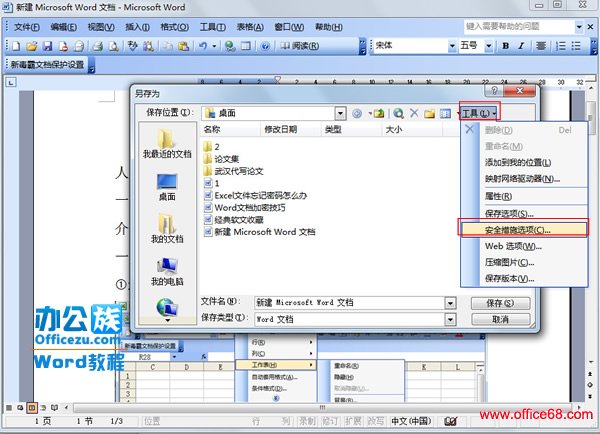Click the 修改日期 column header
600x434 pixels.
[290, 130]
